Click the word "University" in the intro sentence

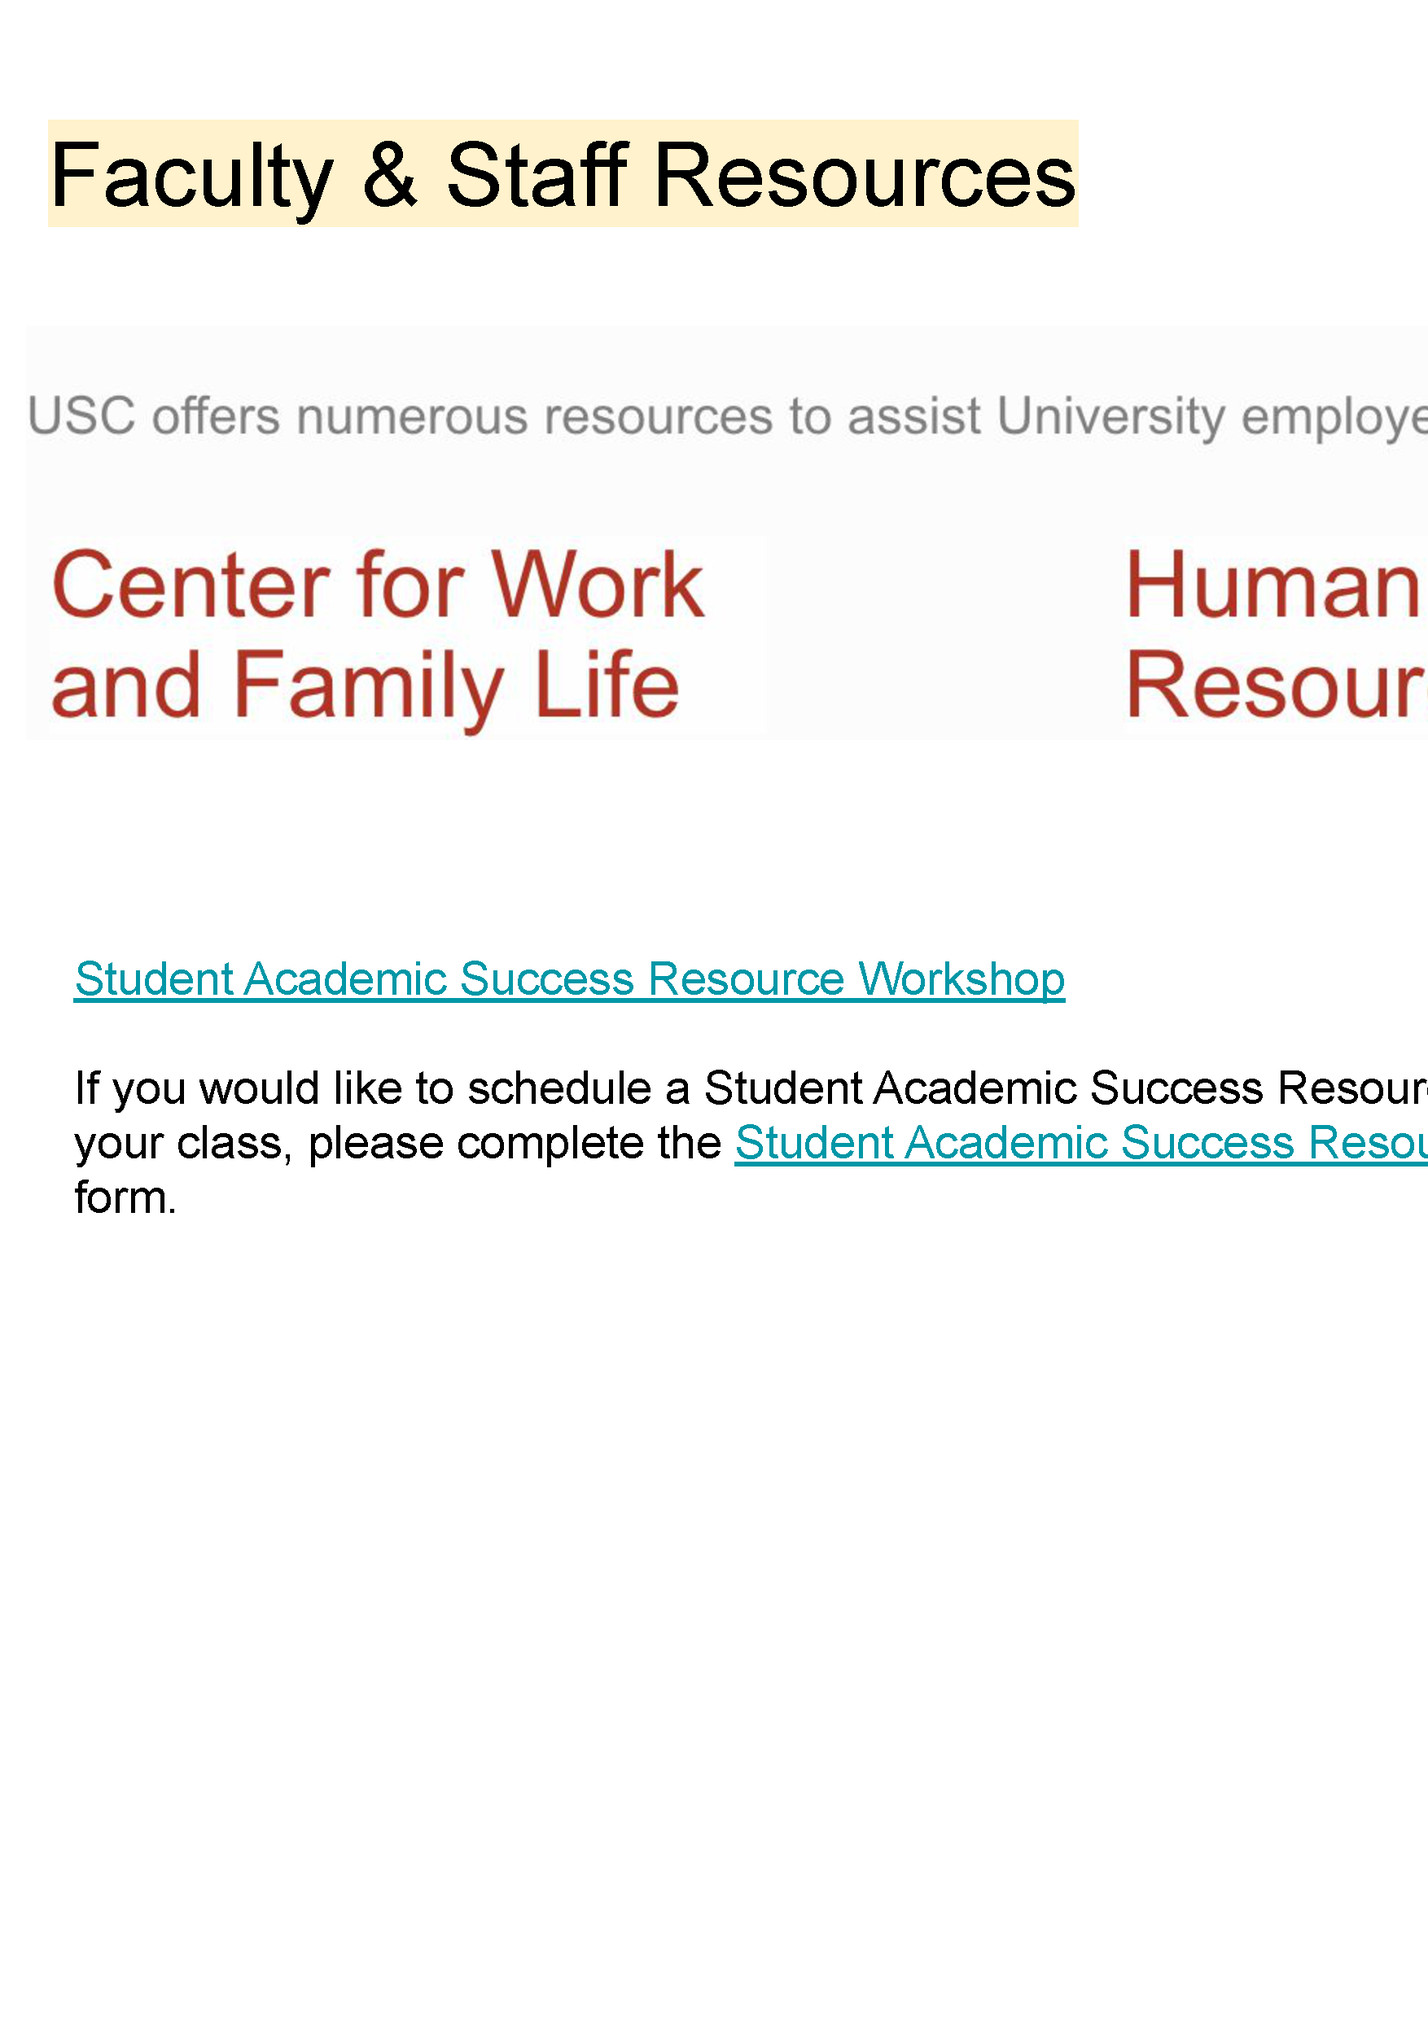tap(1110, 416)
